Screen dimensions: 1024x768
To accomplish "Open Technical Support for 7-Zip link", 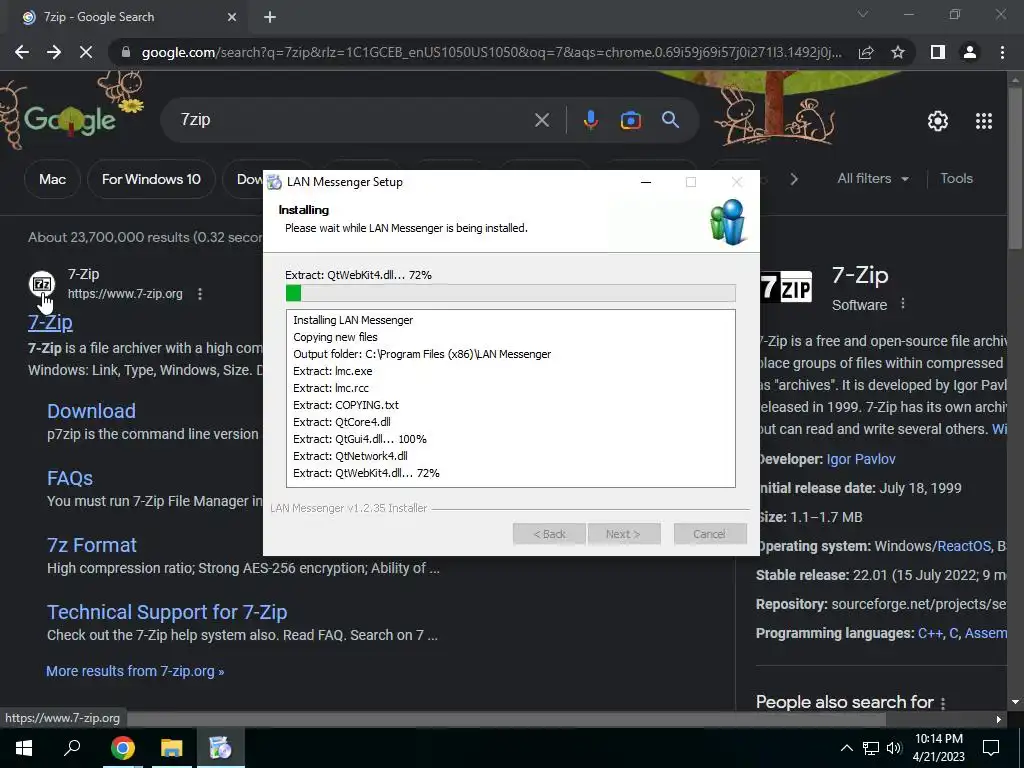I will 167,612.
